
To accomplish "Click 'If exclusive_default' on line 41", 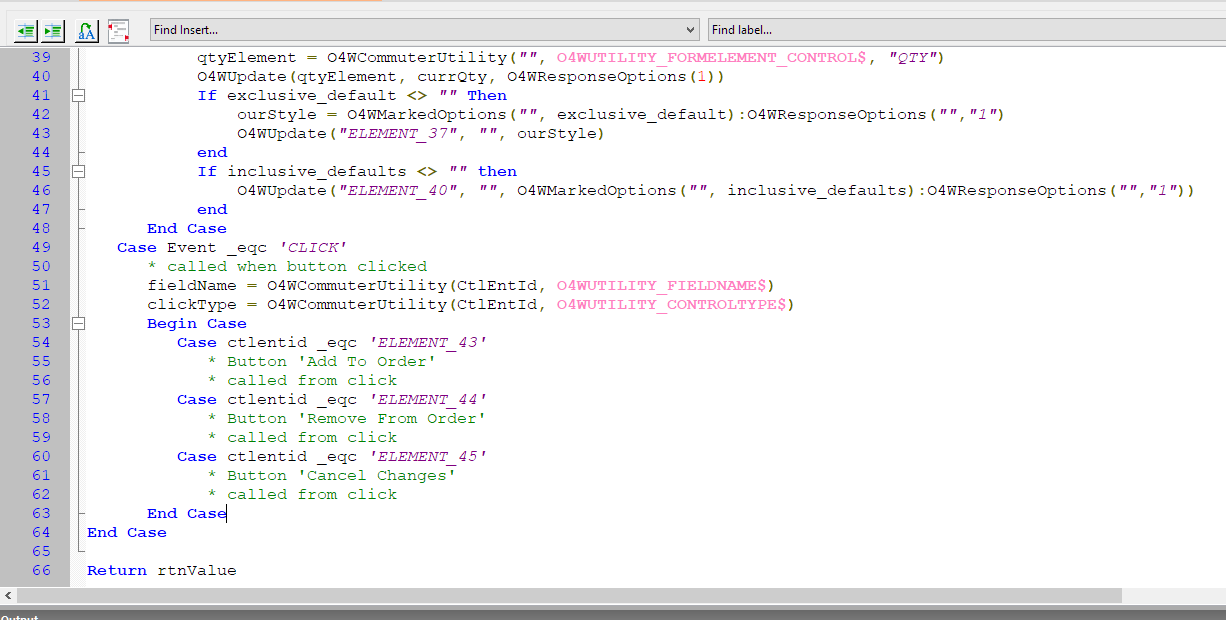I will tap(297, 95).
